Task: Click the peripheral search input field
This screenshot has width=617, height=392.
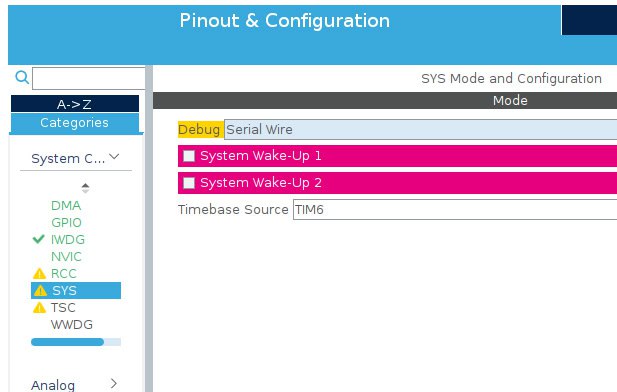Action: coord(89,78)
